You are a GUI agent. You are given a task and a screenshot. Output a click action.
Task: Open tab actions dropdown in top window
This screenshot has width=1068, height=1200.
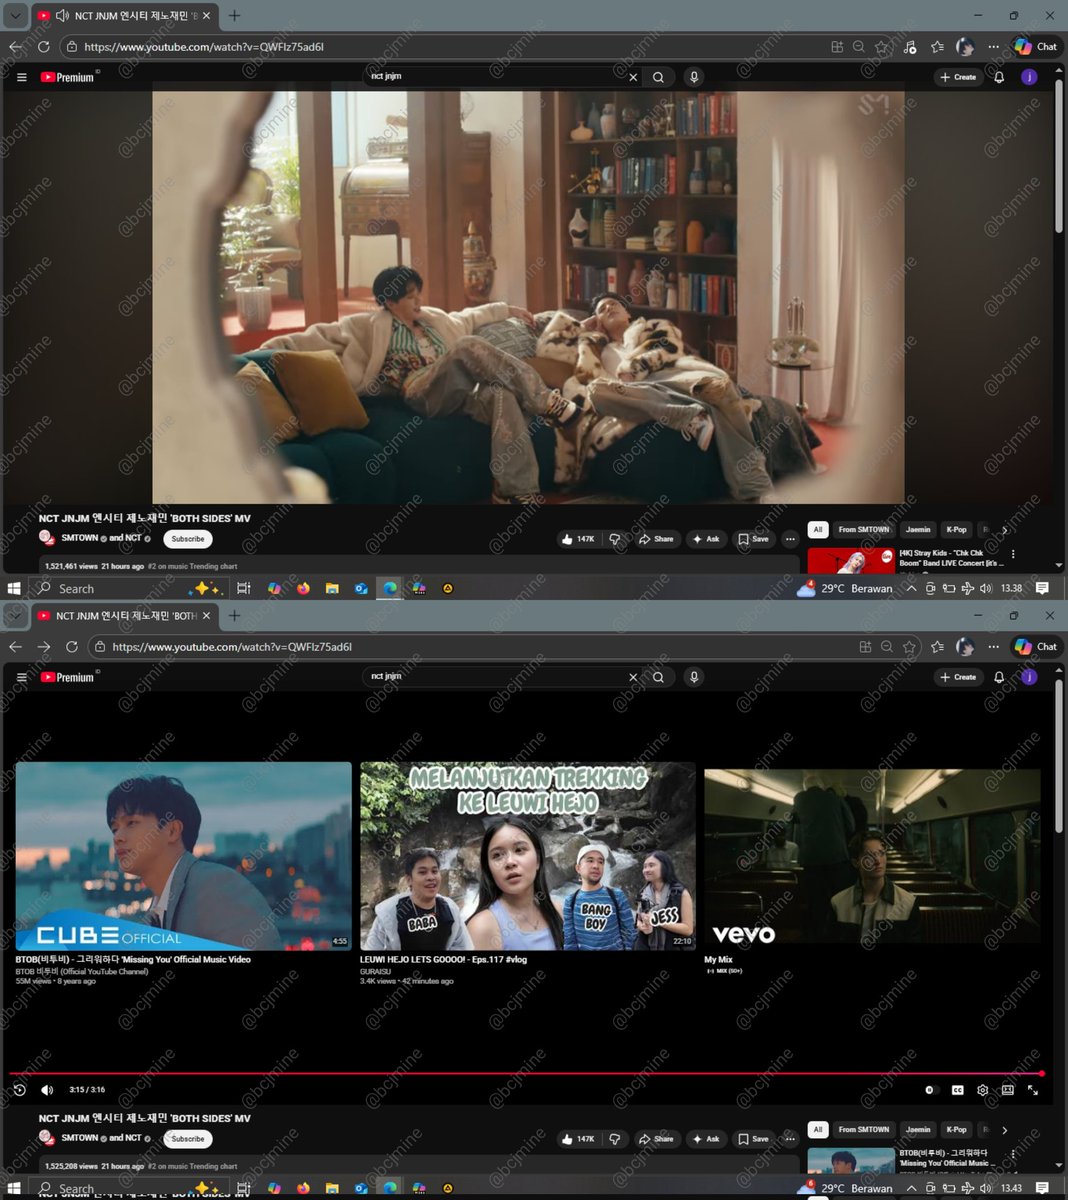[15, 16]
